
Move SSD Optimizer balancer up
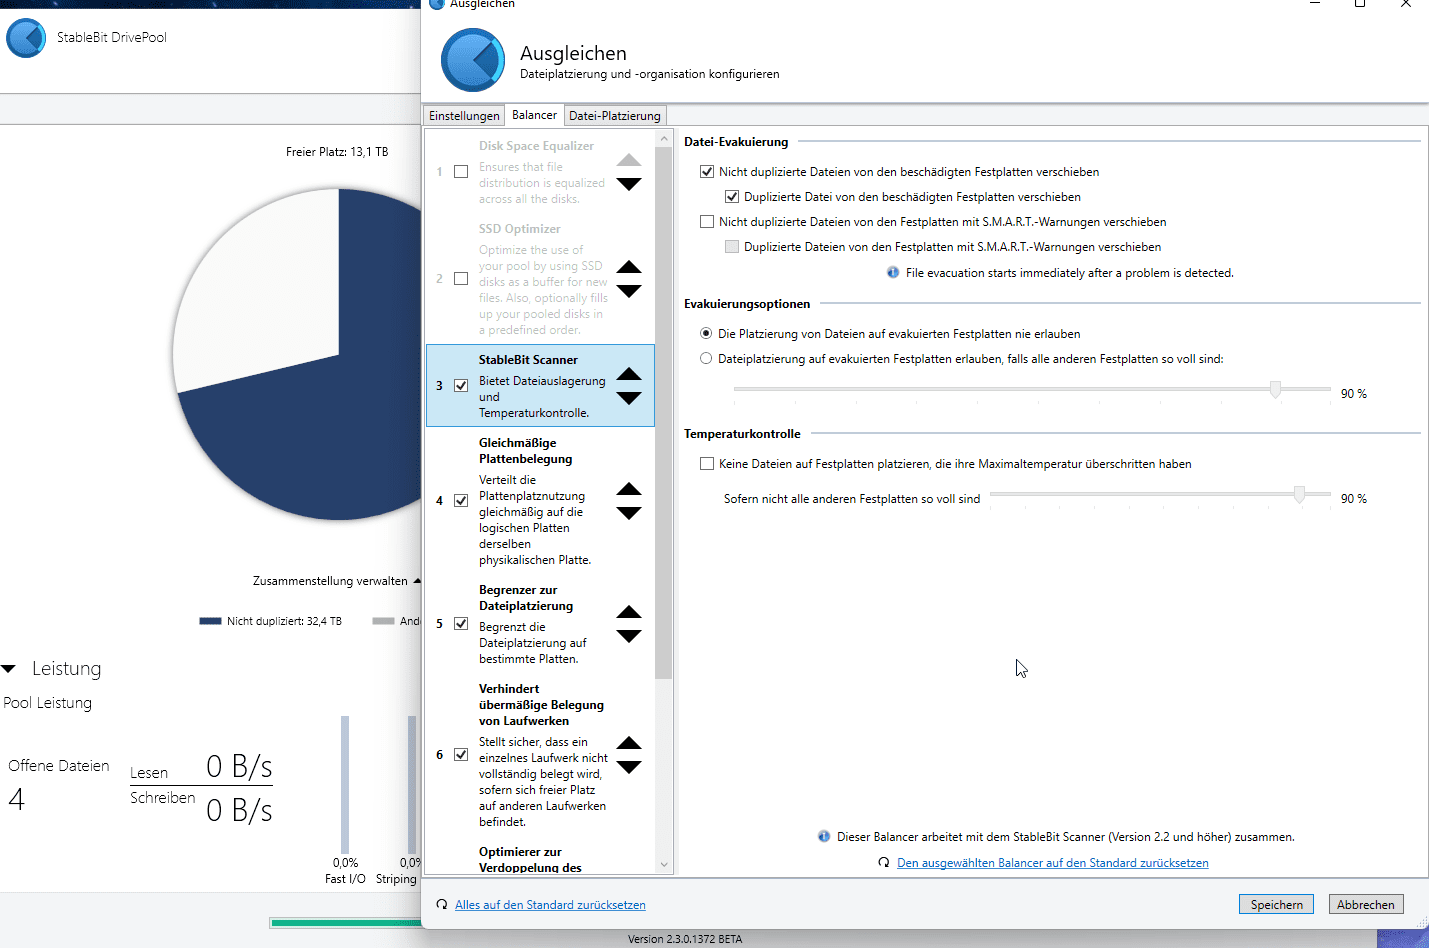629,267
